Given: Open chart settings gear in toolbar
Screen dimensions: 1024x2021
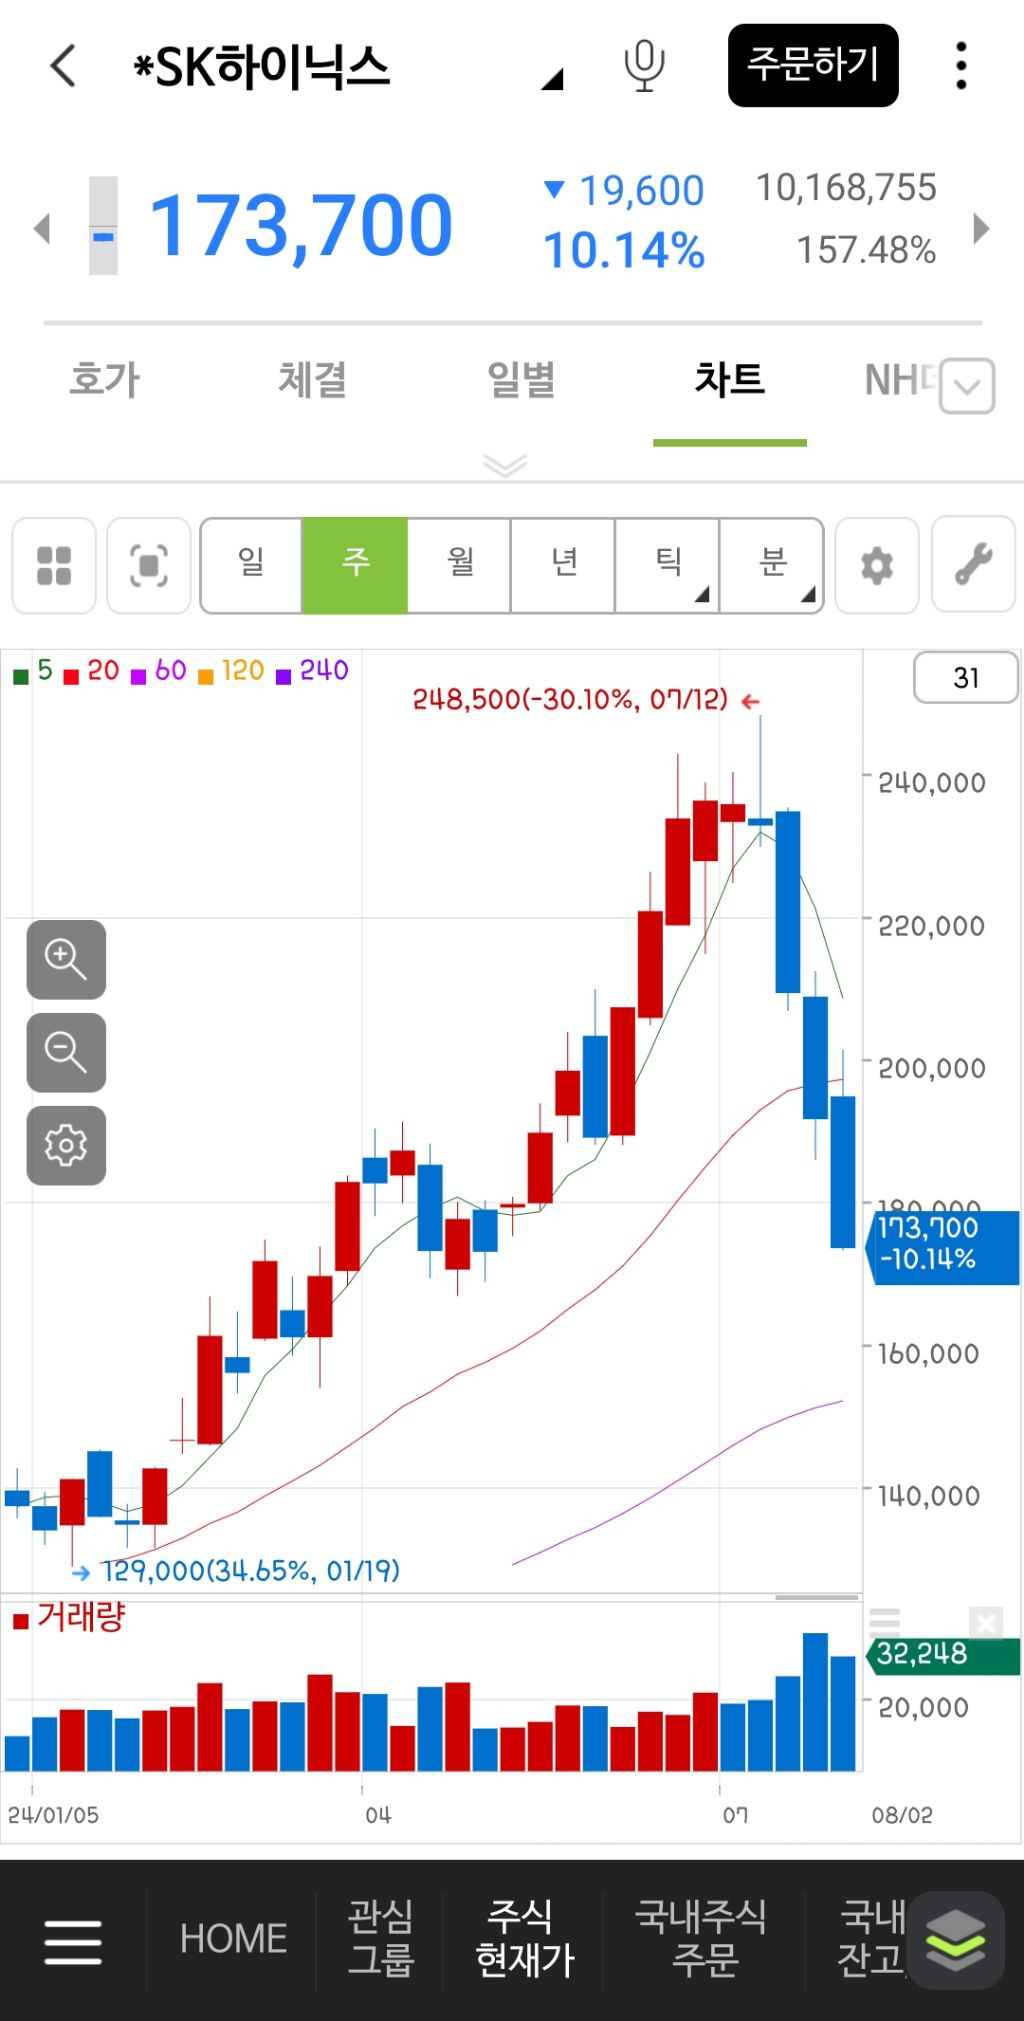Looking at the screenshot, I should pyautogui.click(x=876, y=565).
